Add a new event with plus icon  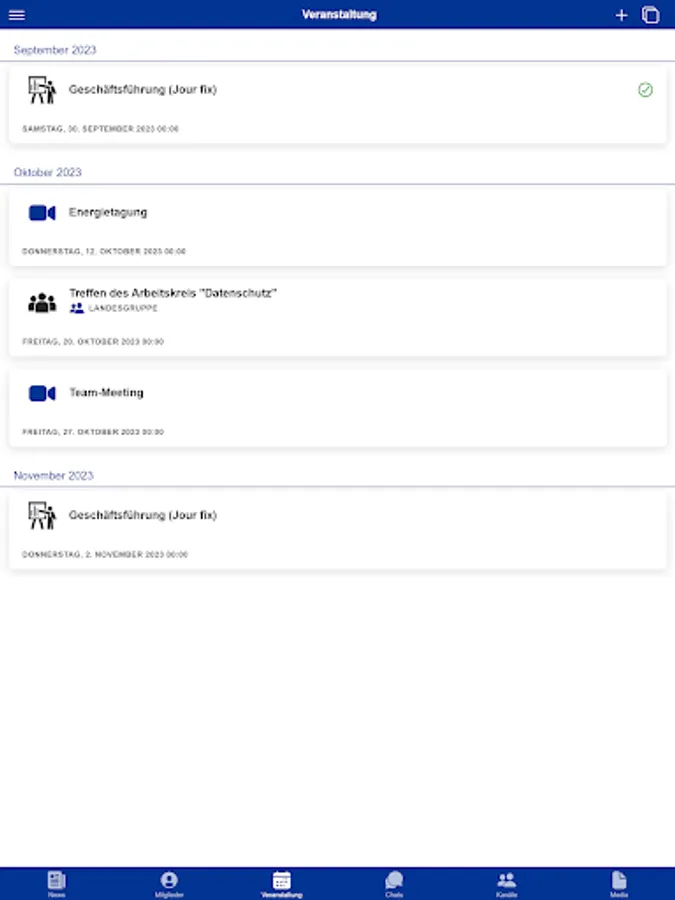click(621, 15)
